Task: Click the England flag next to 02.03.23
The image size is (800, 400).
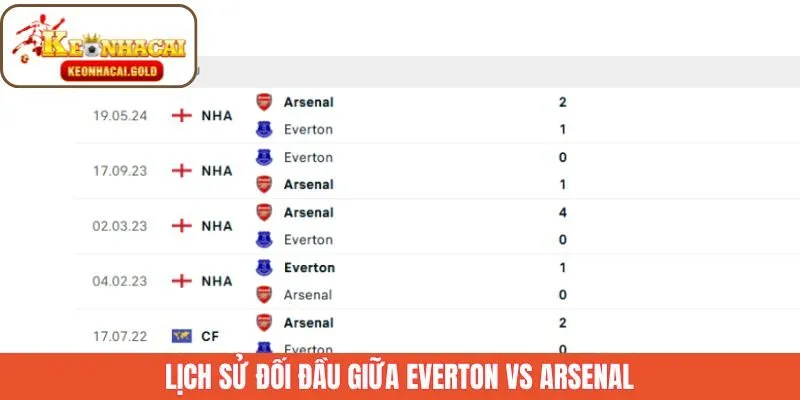Action: [x=181, y=225]
